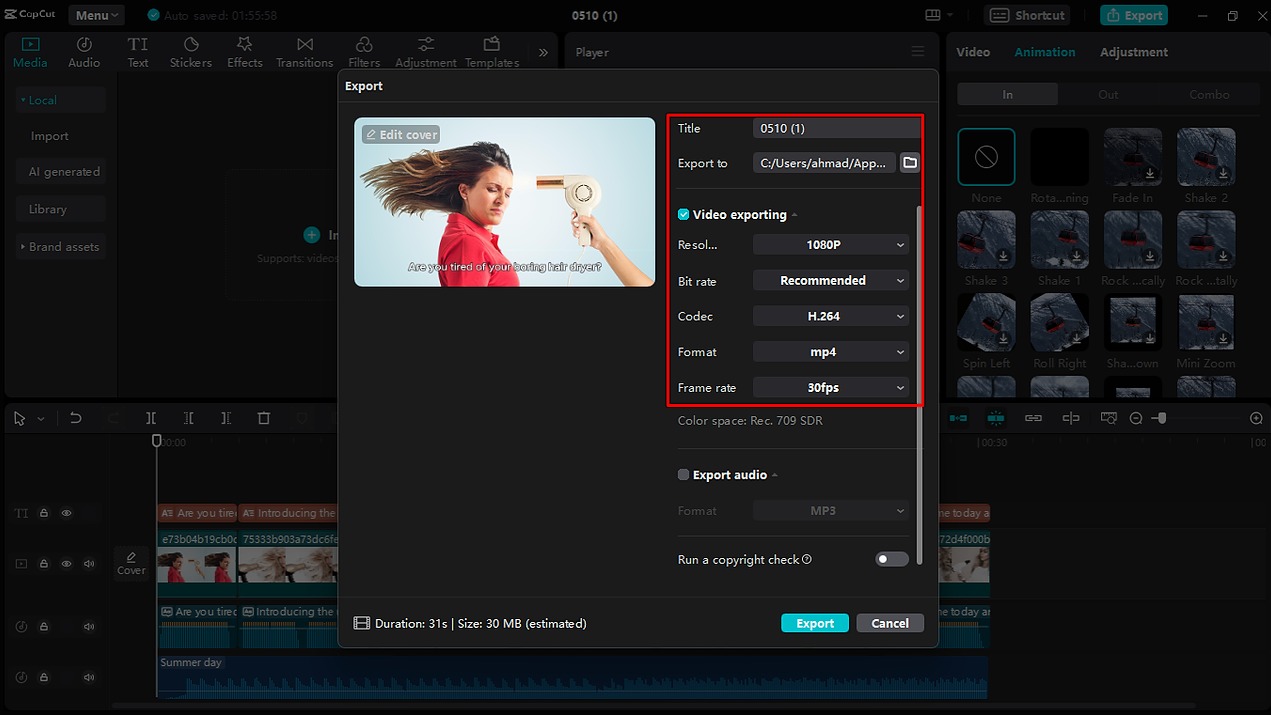This screenshot has height=715, width=1271.
Task: Select the Fade In animation thumbnail
Action: tap(1132, 156)
